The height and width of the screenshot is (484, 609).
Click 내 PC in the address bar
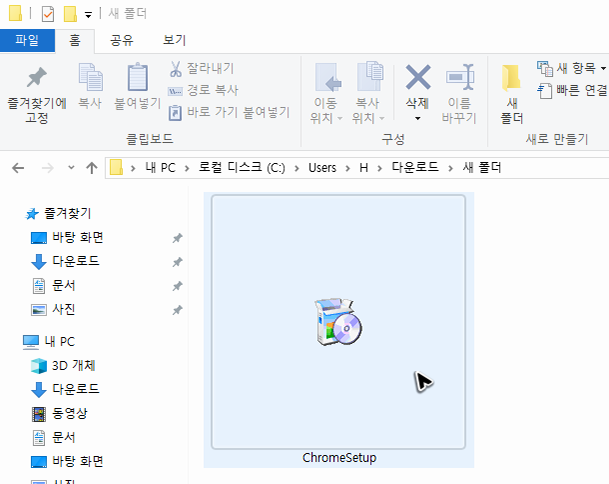pyautogui.click(x=160, y=168)
